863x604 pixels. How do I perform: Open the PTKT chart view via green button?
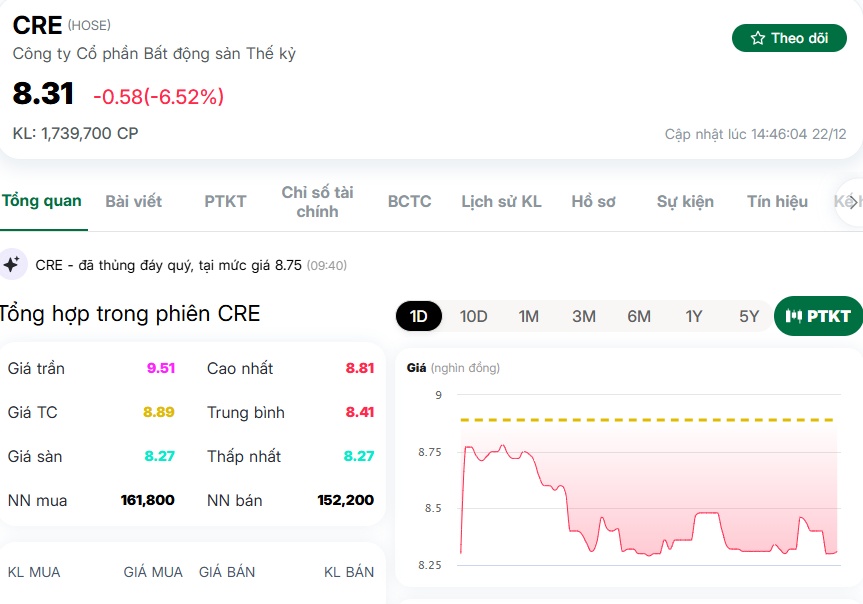[820, 316]
